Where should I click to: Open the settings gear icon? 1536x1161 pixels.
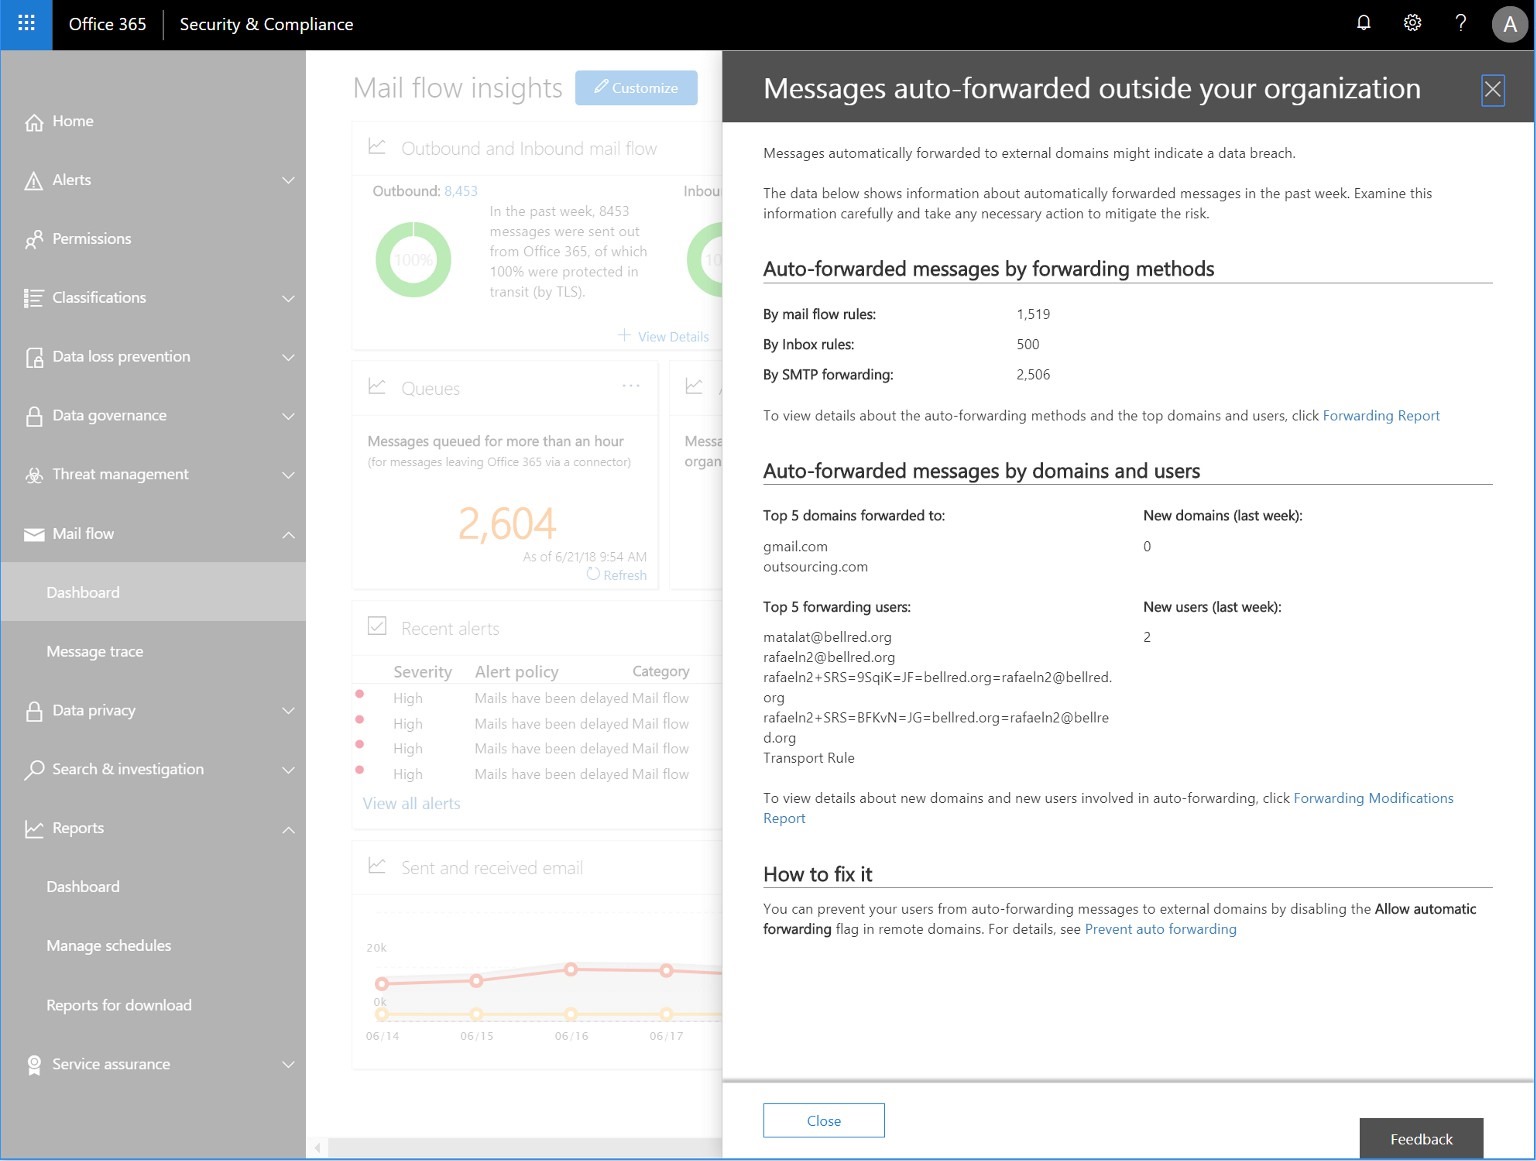1412,23
